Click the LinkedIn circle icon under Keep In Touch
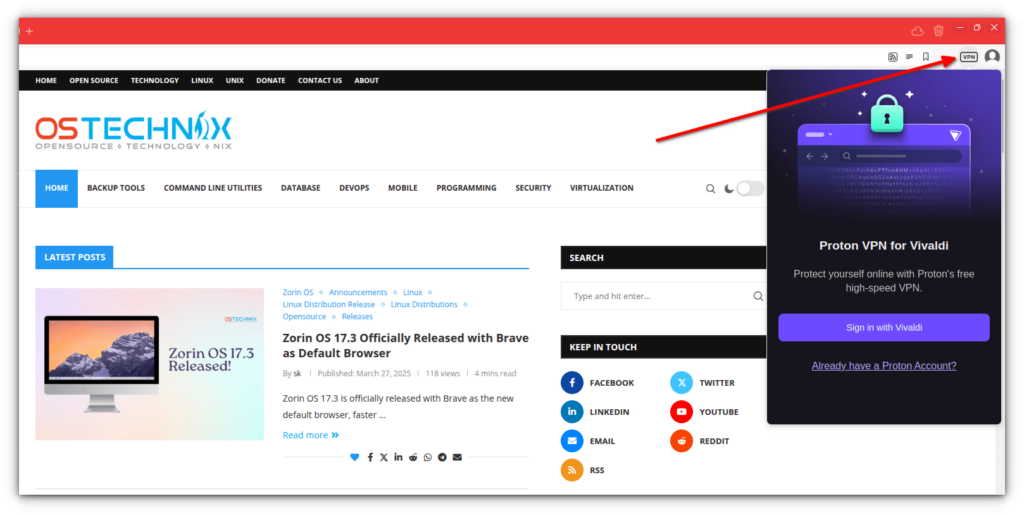1024x515 pixels. click(x=572, y=412)
